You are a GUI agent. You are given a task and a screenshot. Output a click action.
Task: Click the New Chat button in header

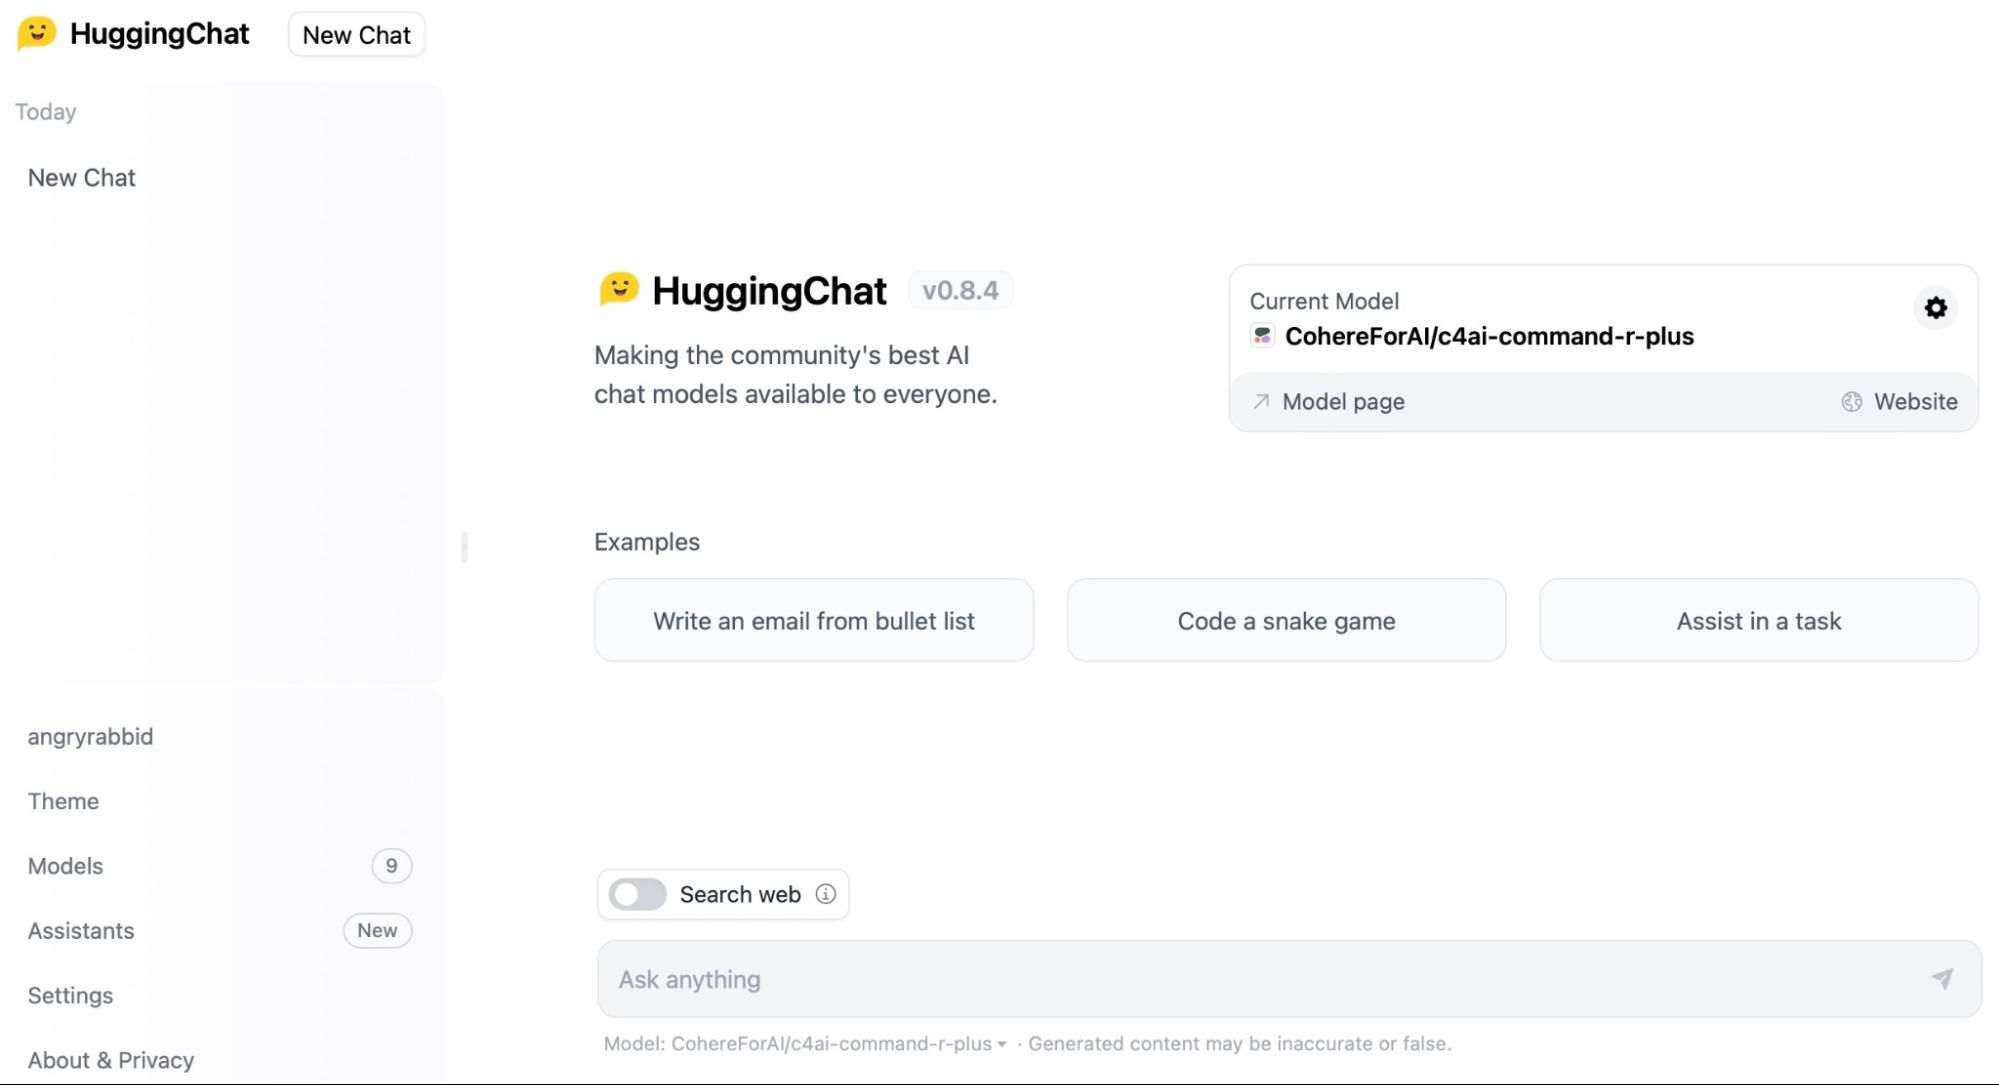coord(357,35)
